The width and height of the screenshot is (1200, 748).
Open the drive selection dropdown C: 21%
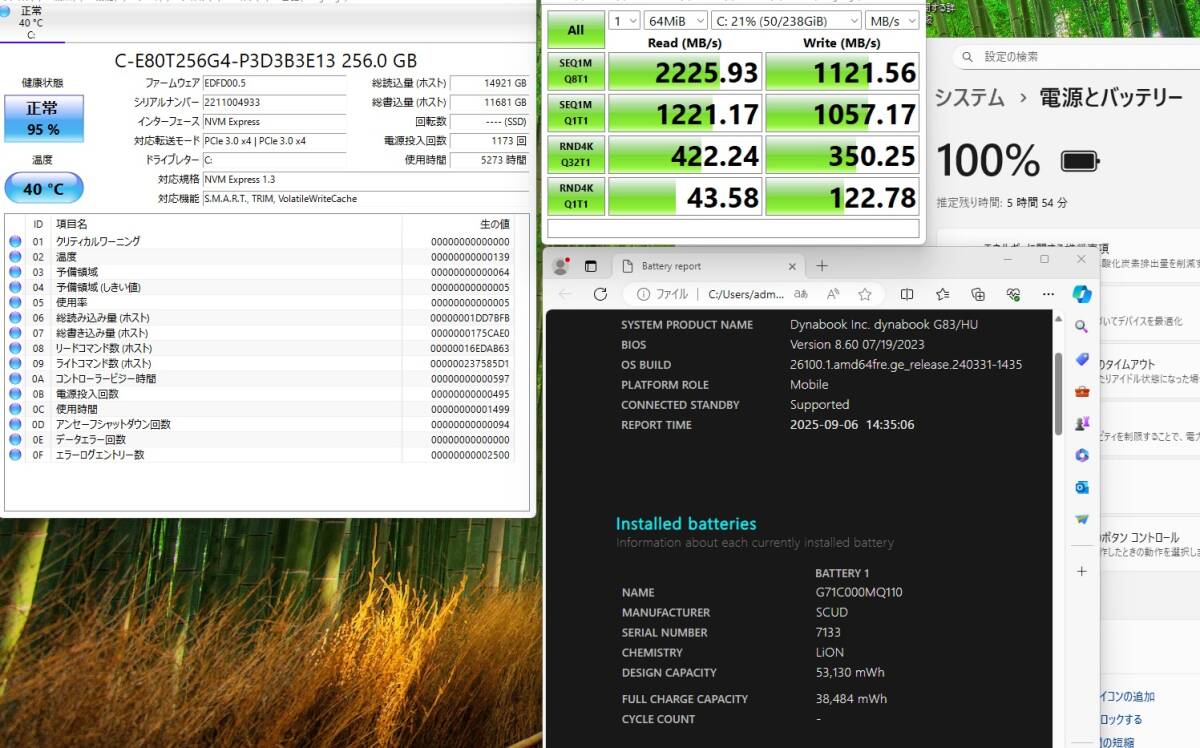click(786, 20)
